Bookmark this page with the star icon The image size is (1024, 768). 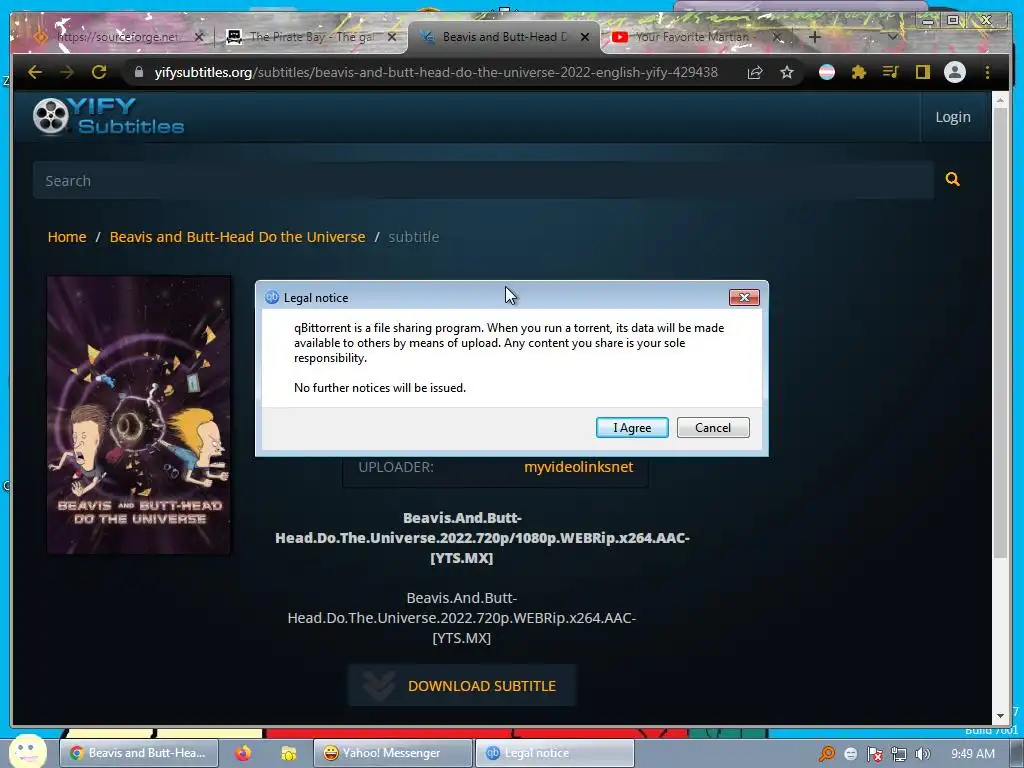pos(787,72)
